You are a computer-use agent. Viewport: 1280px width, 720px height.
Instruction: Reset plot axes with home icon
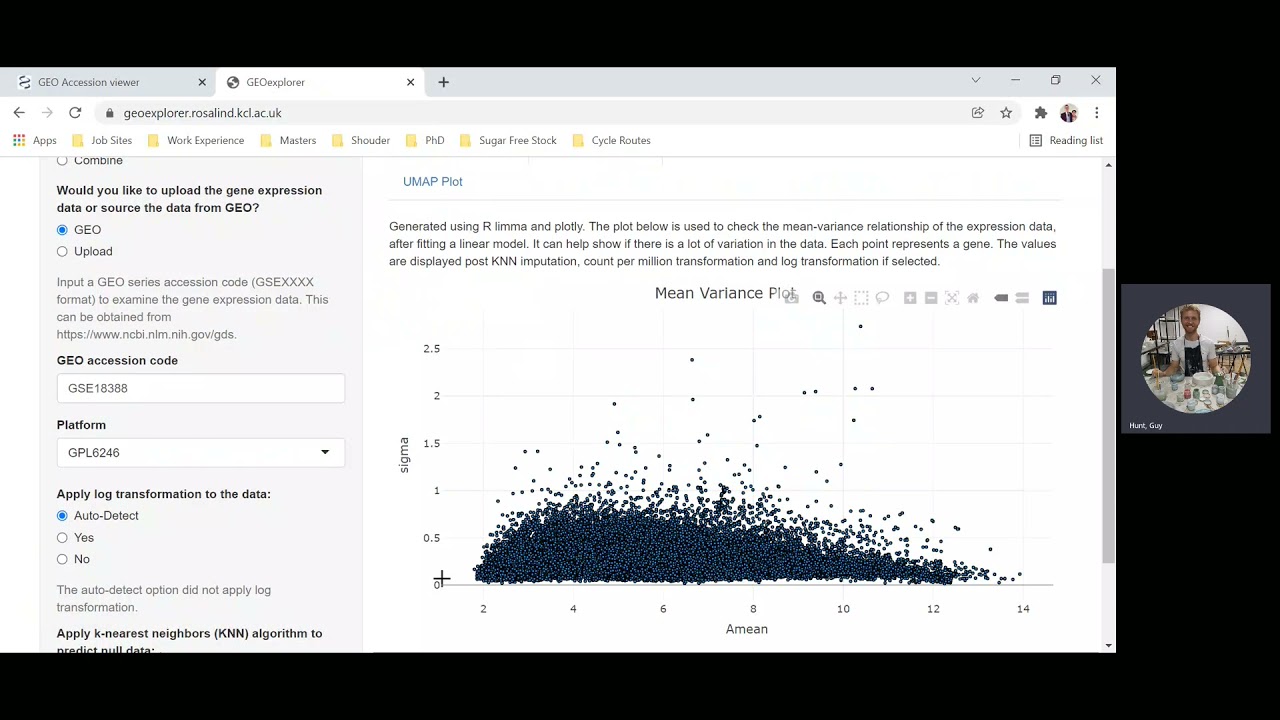tap(973, 298)
